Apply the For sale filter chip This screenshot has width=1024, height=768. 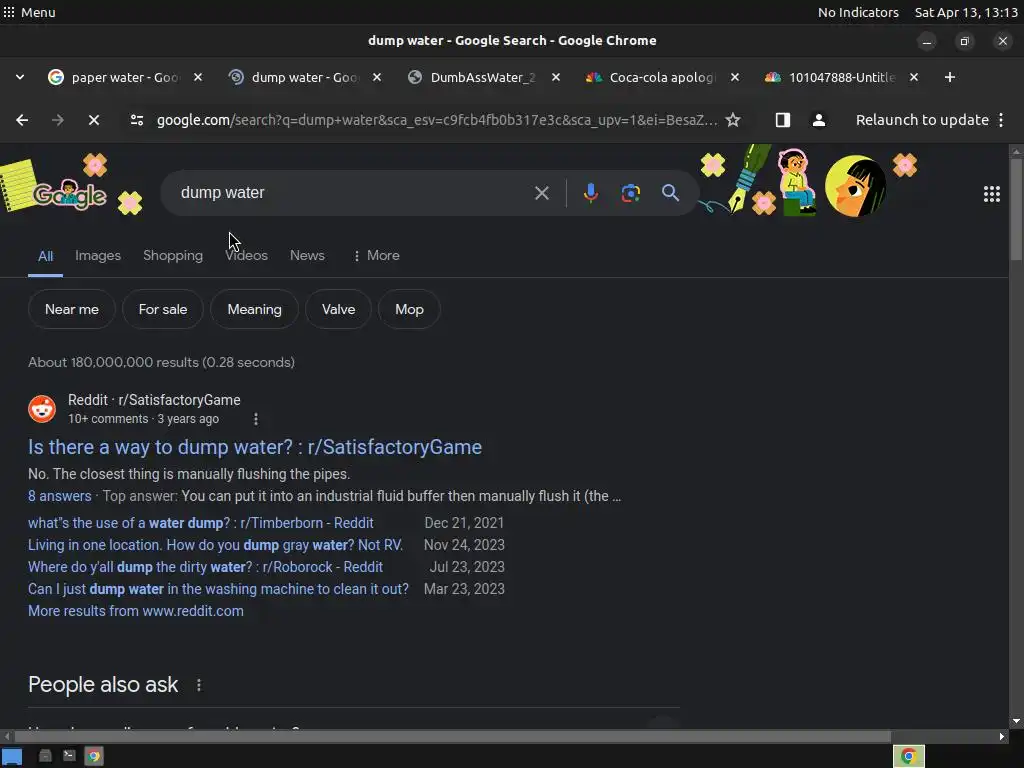click(x=163, y=310)
